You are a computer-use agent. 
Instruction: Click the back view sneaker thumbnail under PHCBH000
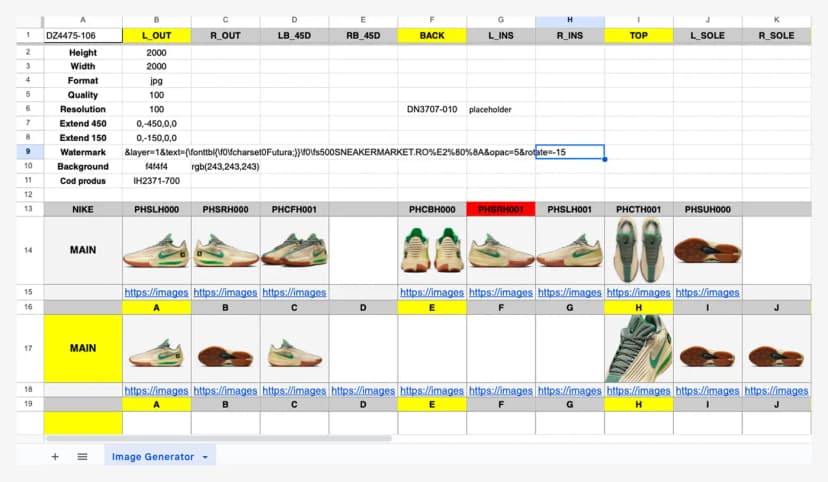pos(431,250)
